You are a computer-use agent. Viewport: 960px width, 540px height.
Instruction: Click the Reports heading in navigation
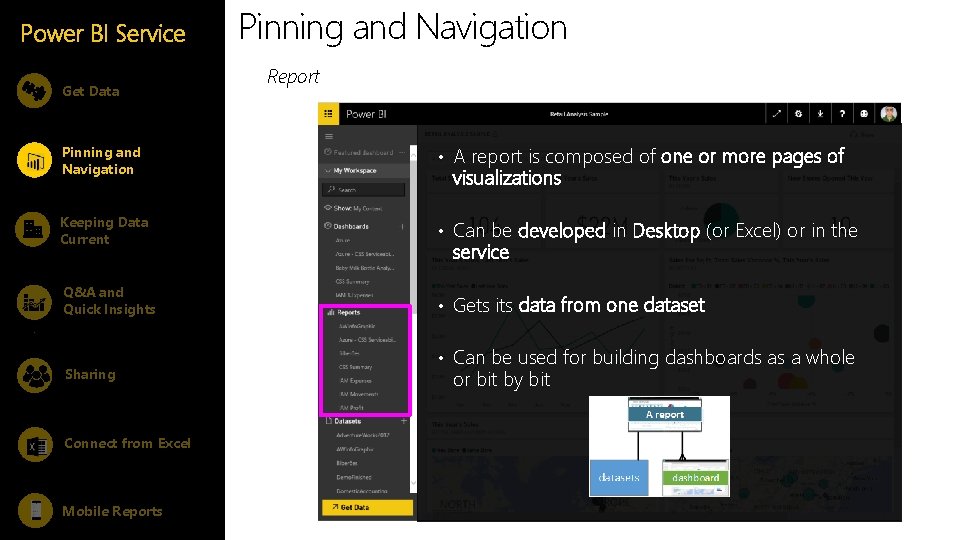(348, 312)
